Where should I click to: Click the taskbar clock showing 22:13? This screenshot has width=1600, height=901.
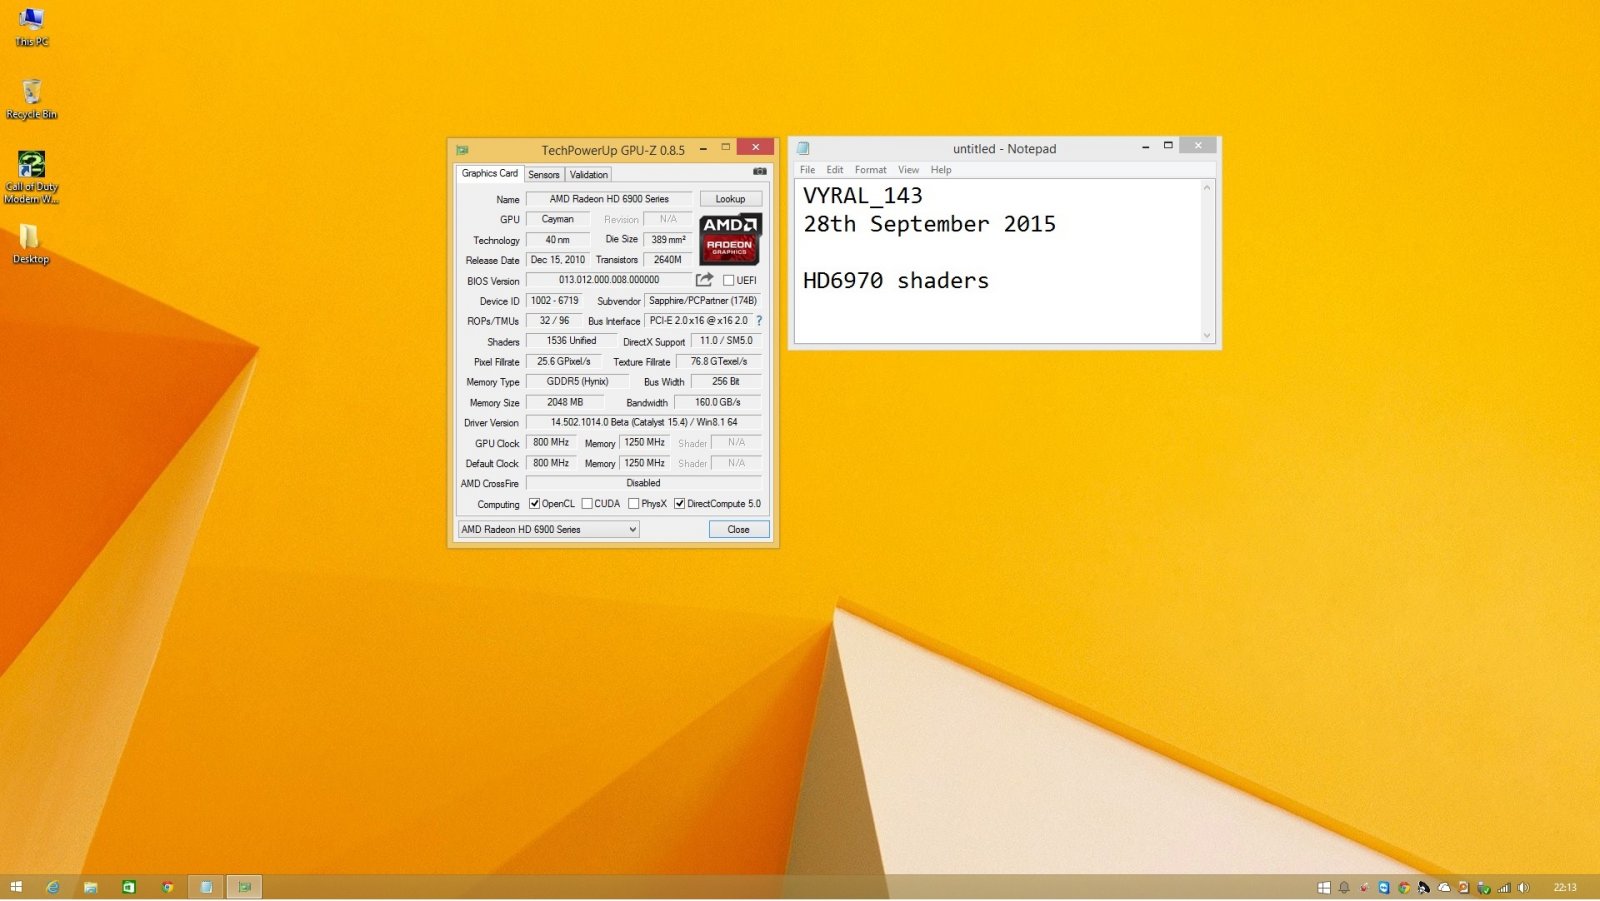(x=1565, y=887)
